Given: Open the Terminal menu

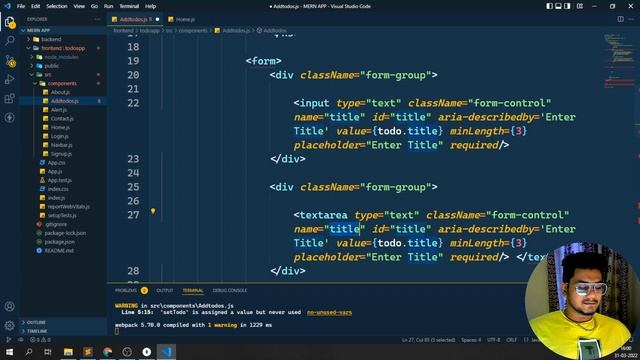Looking at the screenshot, I should (x=129, y=6).
